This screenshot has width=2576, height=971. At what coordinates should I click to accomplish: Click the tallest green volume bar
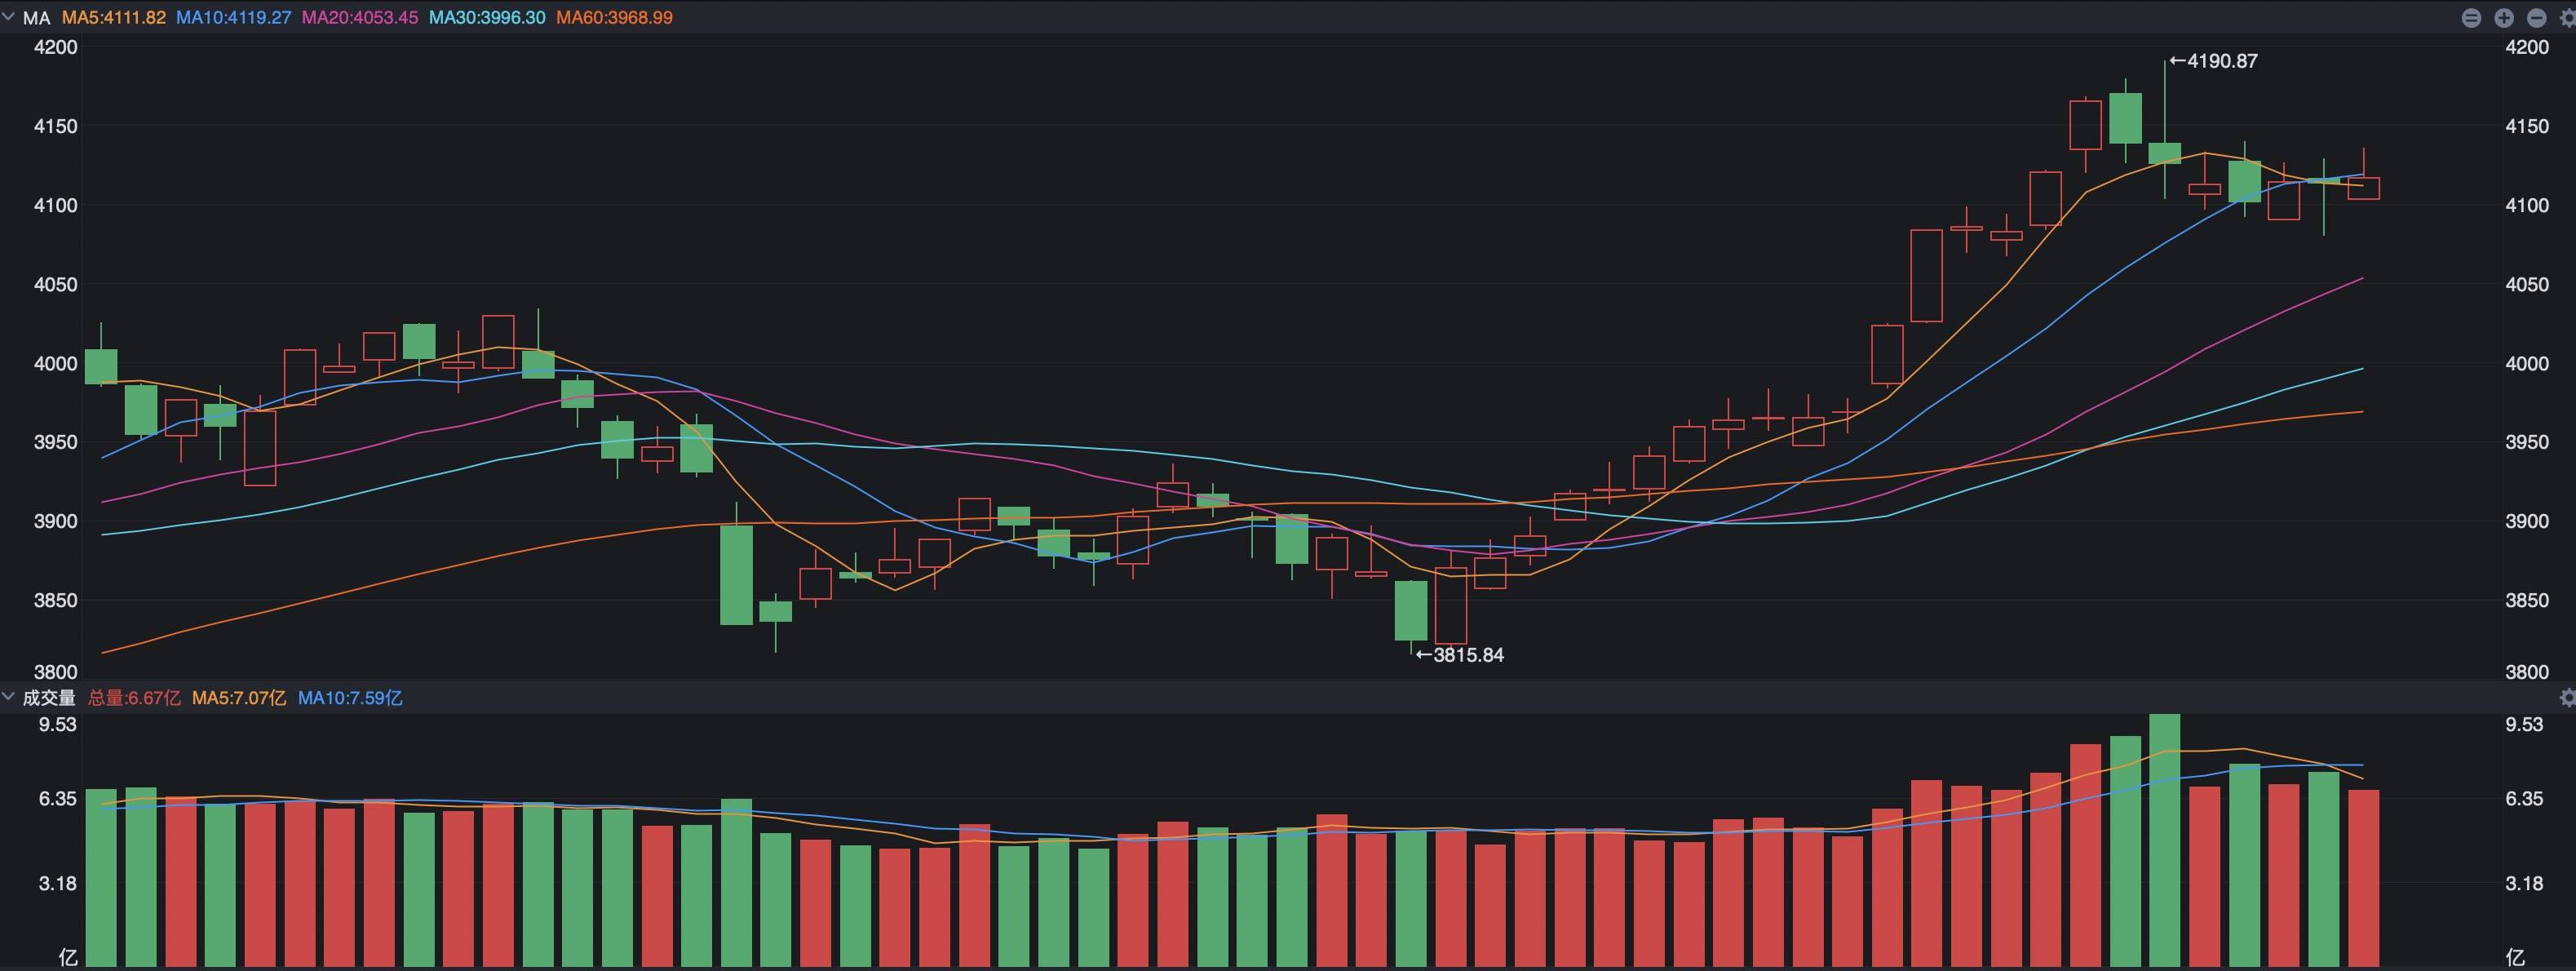(x=2164, y=840)
